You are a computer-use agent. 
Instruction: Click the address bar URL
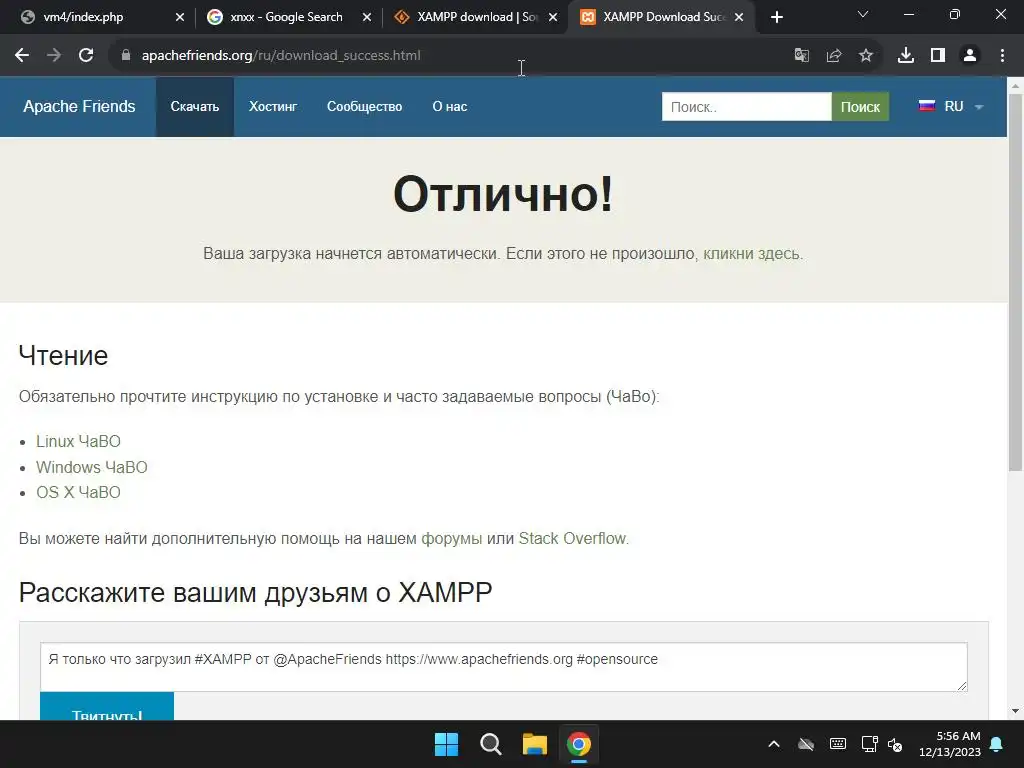pos(281,56)
